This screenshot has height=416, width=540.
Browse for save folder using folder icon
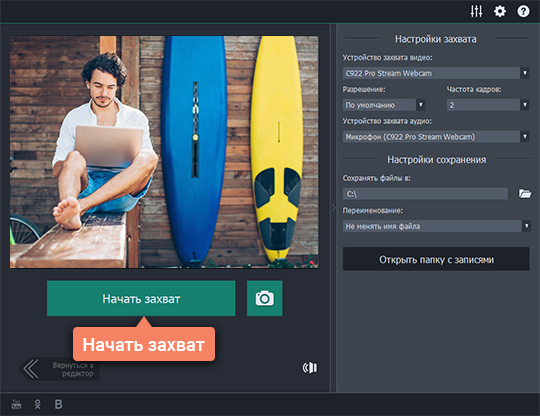[525, 194]
